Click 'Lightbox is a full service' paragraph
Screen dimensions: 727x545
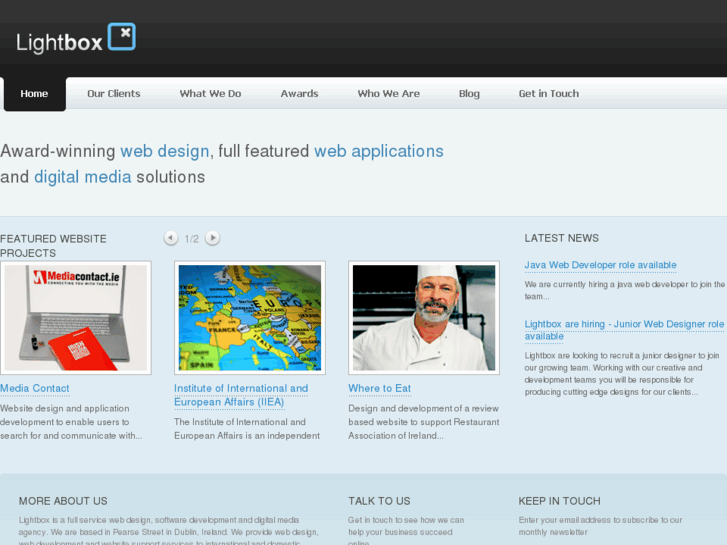168,530
